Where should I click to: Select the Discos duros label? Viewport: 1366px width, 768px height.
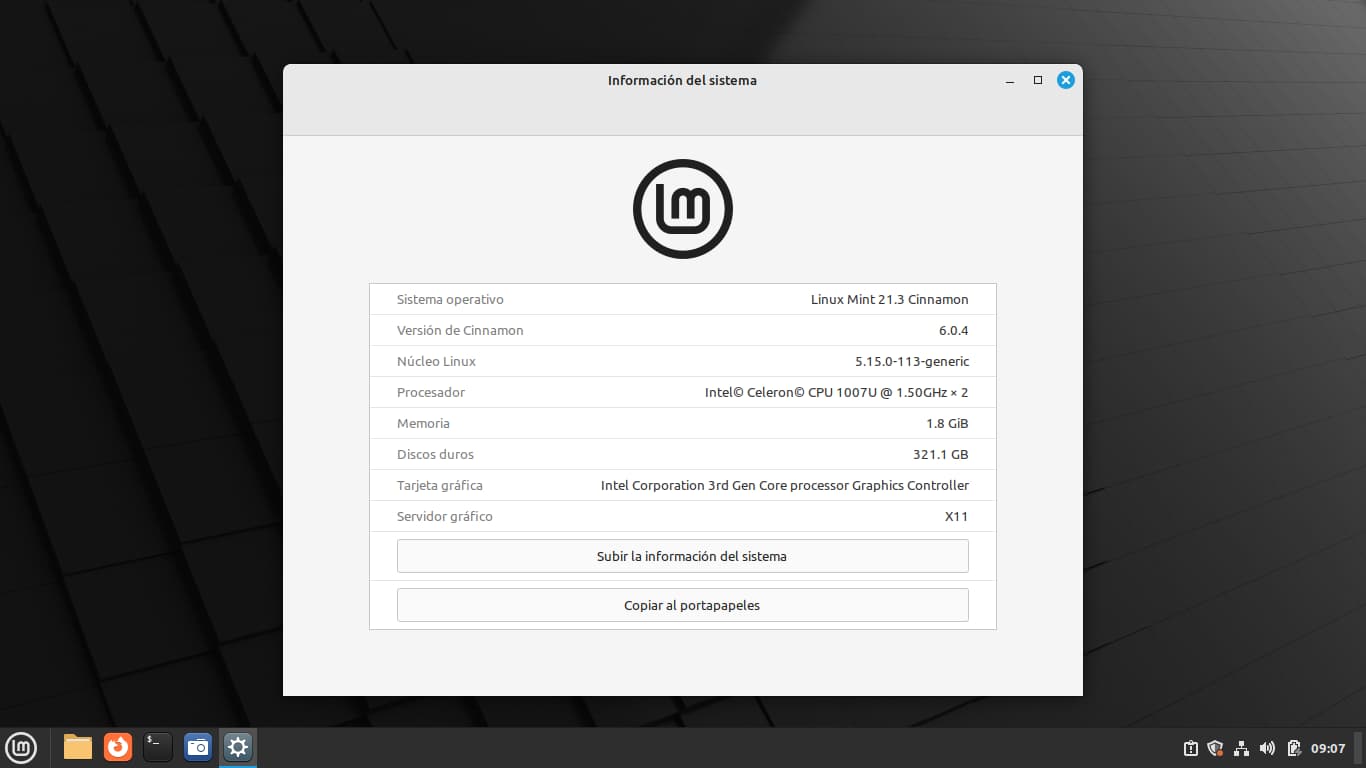point(435,454)
